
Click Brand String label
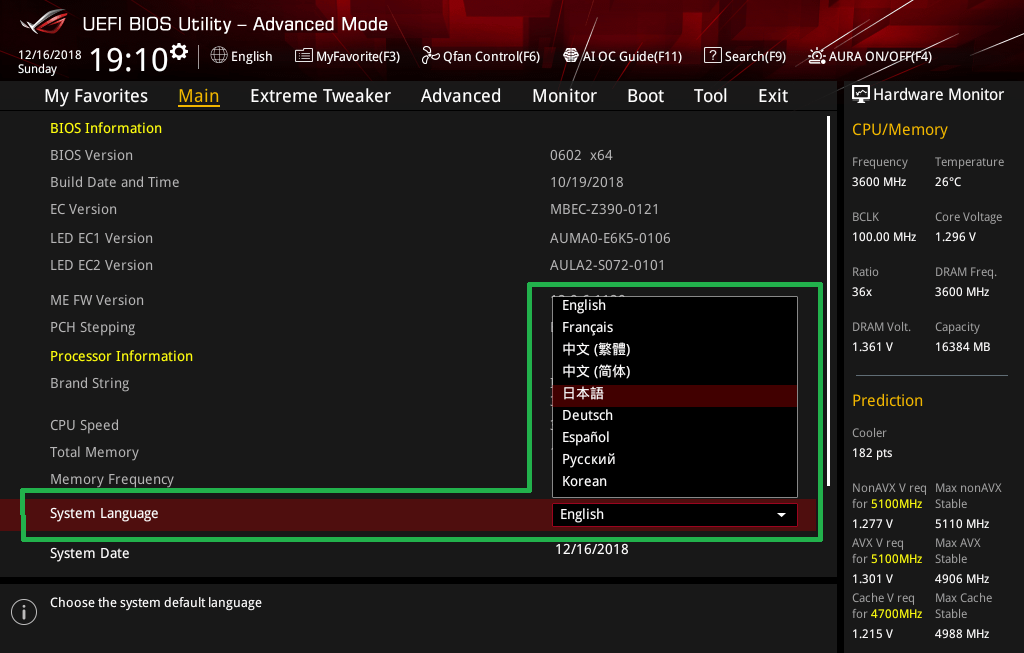point(89,383)
